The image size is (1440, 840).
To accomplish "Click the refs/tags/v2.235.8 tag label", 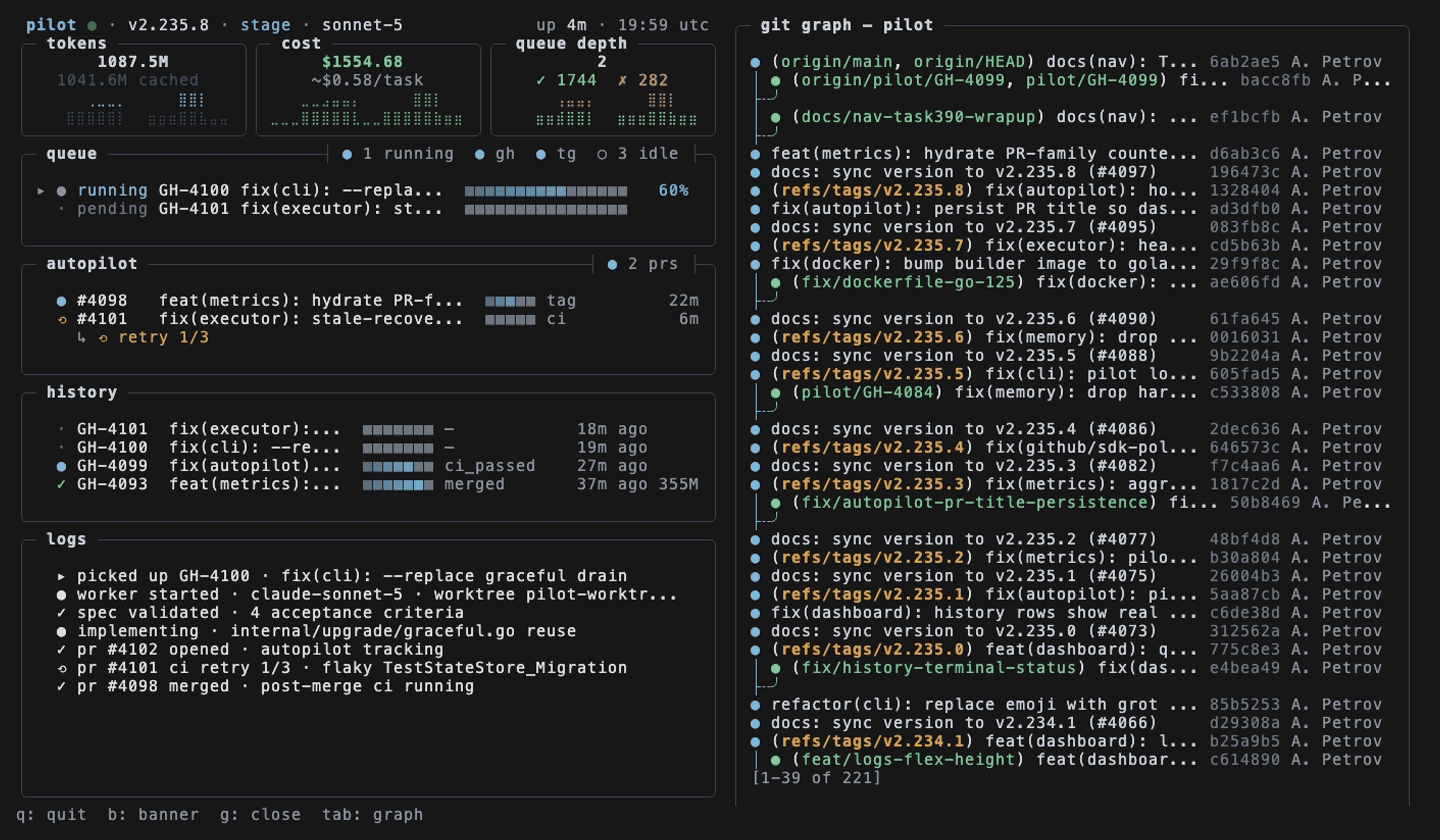I will point(873,190).
